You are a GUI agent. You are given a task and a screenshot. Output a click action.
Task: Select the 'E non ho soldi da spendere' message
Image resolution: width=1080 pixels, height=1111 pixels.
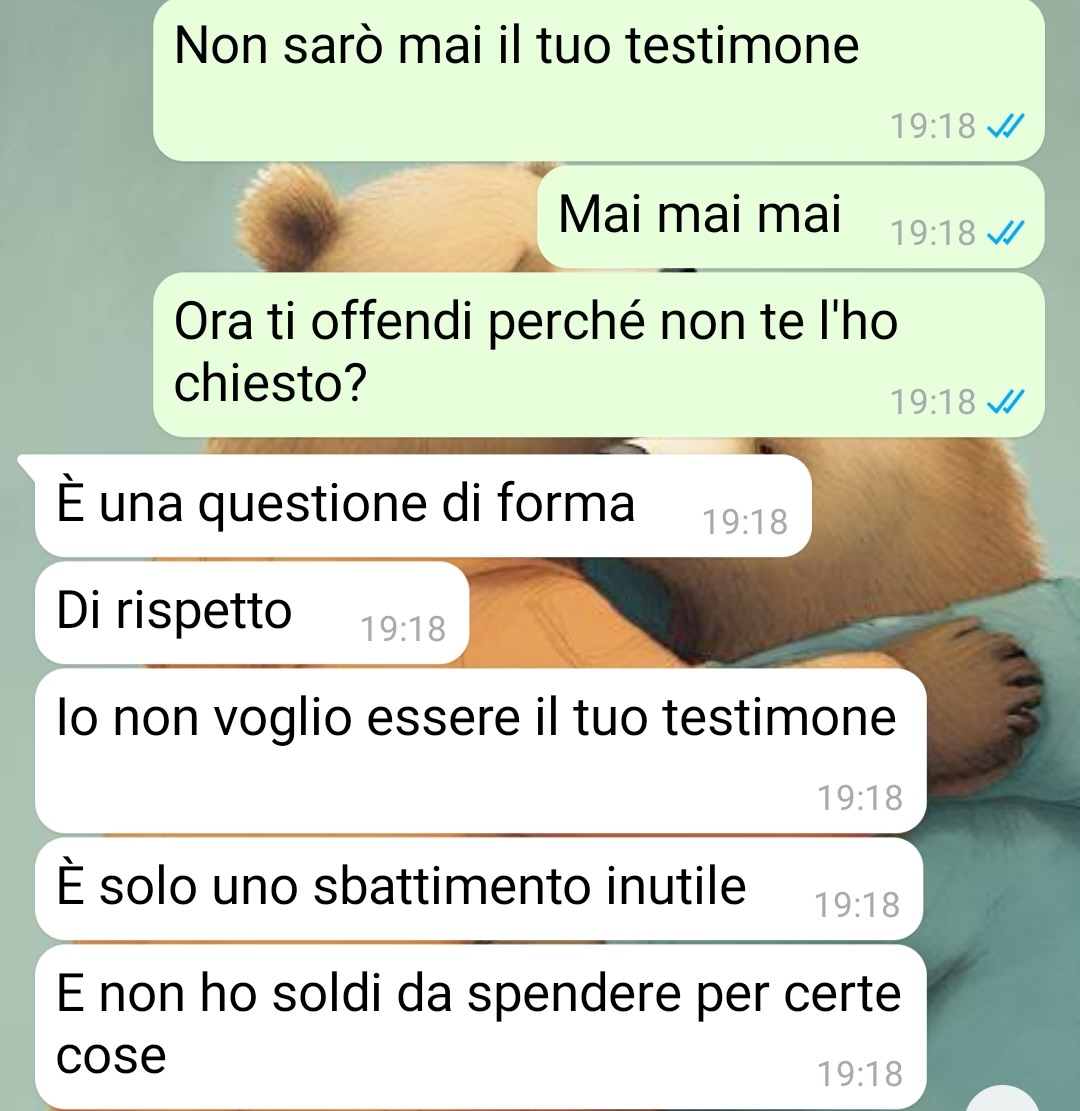click(480, 1027)
